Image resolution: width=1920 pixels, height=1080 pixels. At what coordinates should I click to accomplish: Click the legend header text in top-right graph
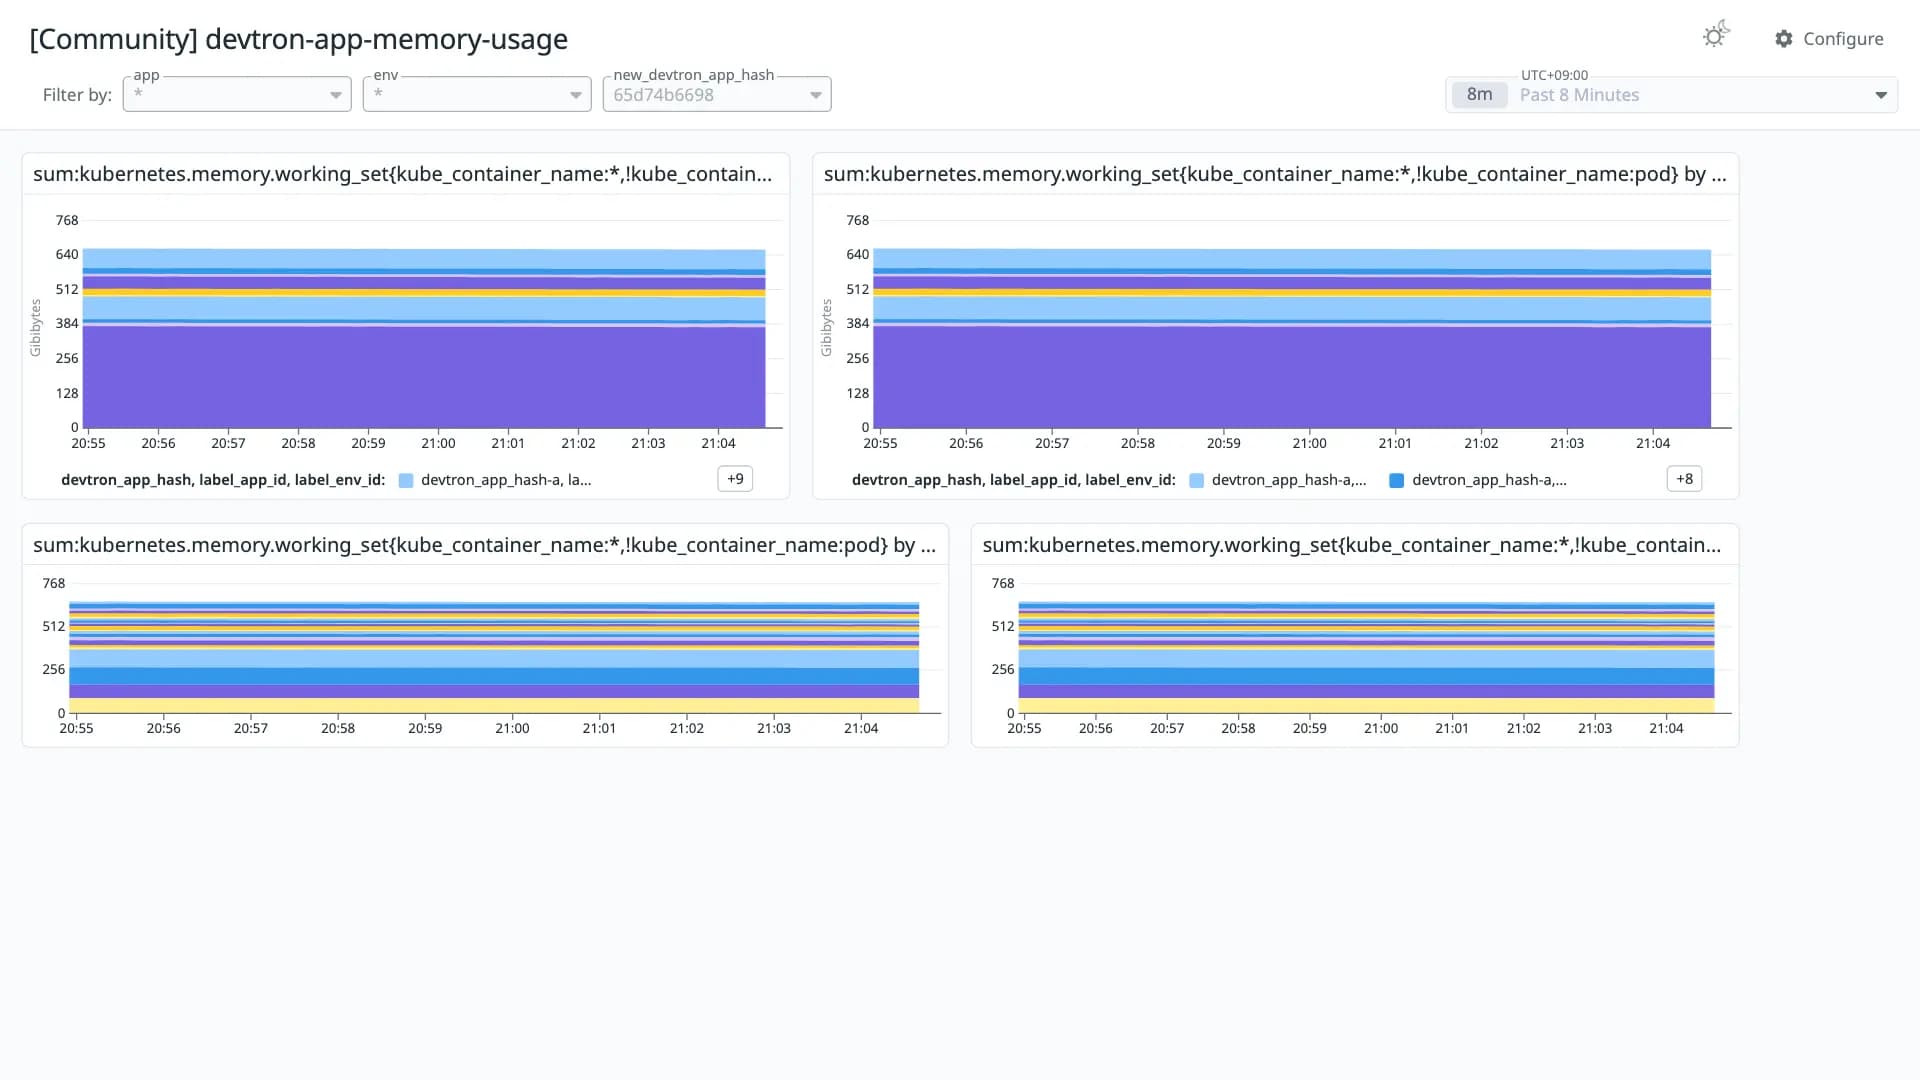pos(1014,480)
